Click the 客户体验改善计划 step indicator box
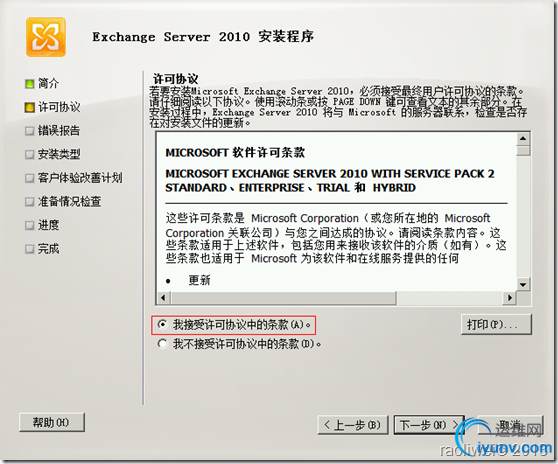 [x=30, y=178]
